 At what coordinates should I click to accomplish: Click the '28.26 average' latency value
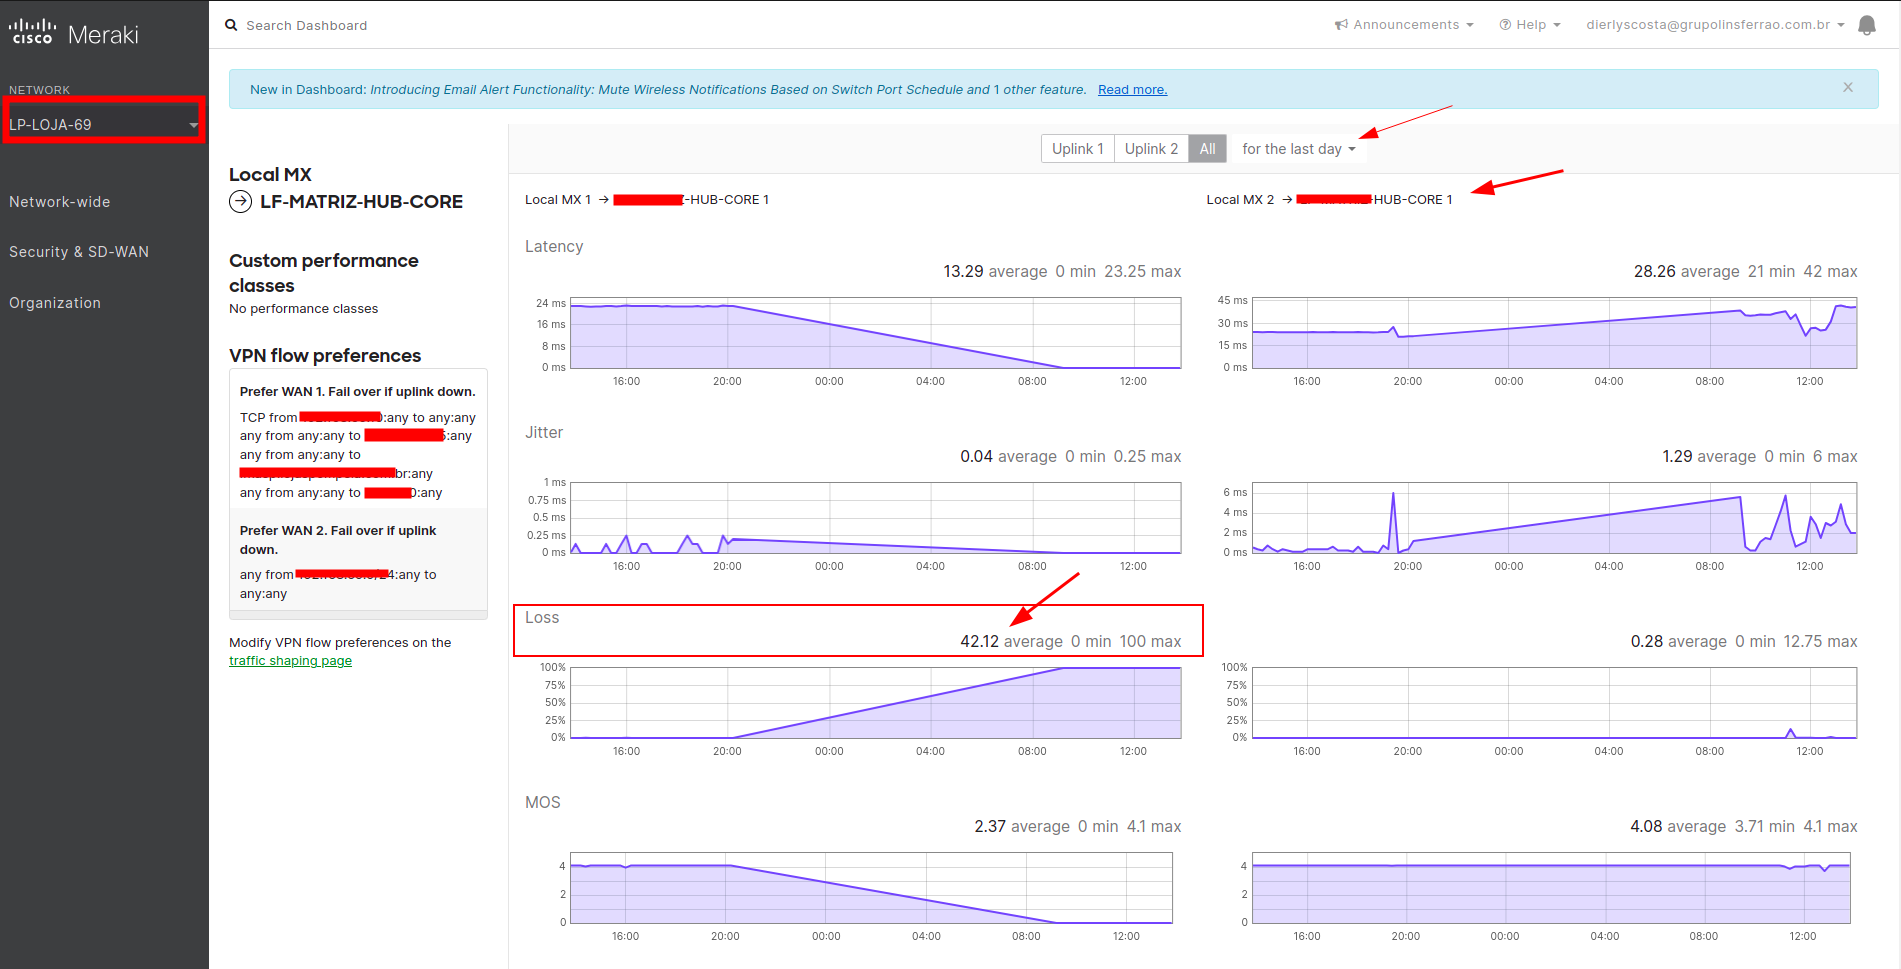coord(1686,272)
